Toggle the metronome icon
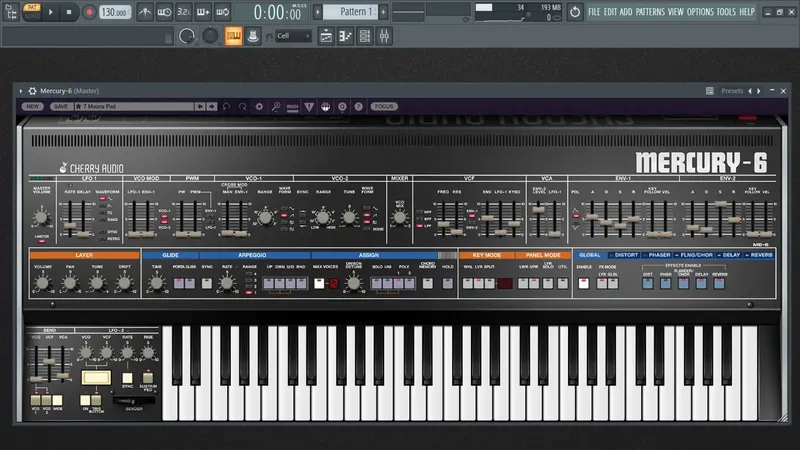Image resolution: width=800 pixels, height=450 pixels. pyautogui.click(x=145, y=12)
